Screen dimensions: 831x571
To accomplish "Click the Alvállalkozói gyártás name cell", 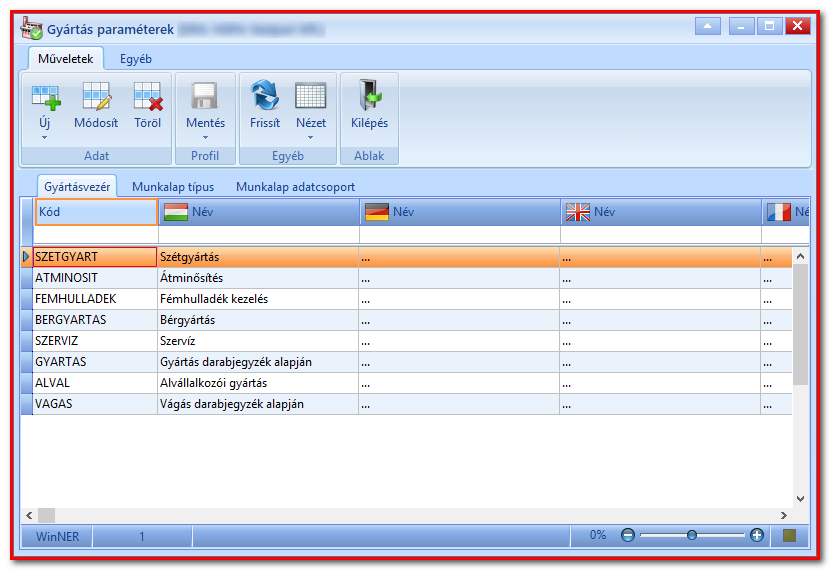I will (258, 383).
